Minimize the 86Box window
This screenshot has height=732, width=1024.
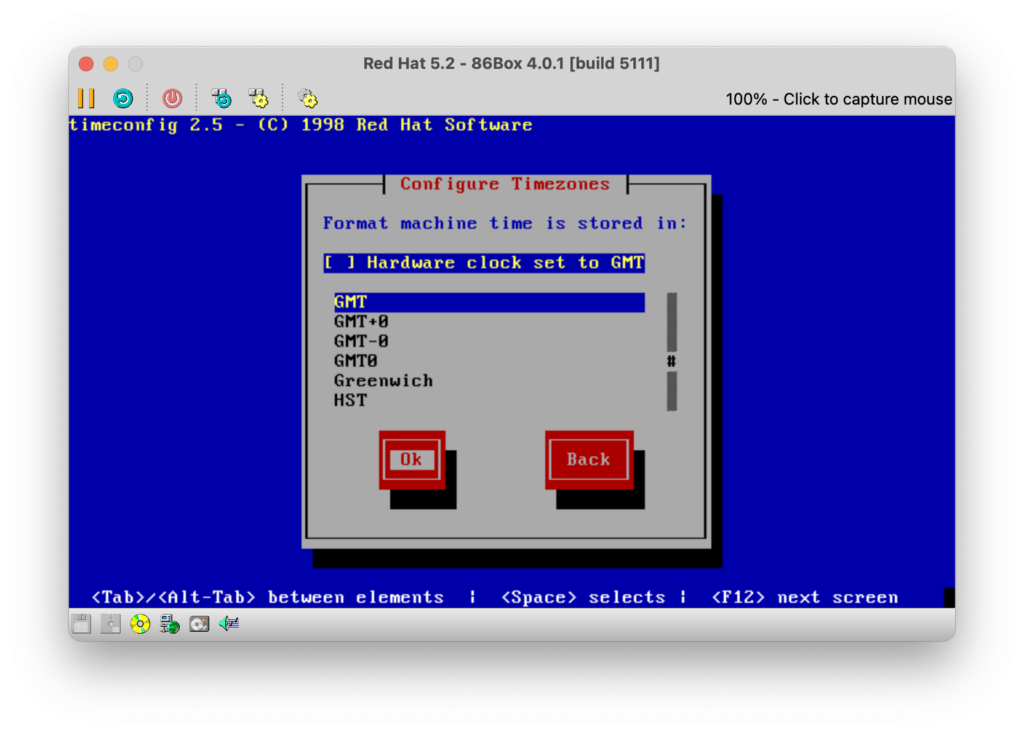tap(111, 63)
